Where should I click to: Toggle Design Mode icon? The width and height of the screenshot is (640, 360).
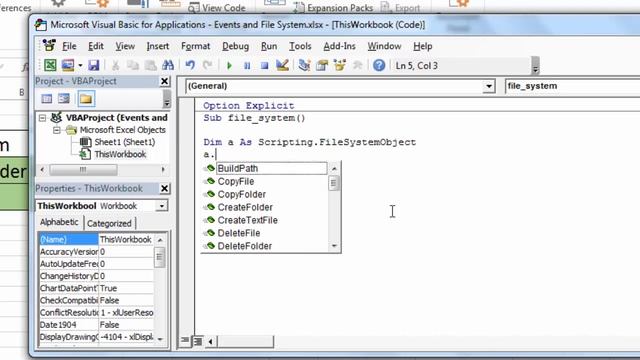click(282, 65)
